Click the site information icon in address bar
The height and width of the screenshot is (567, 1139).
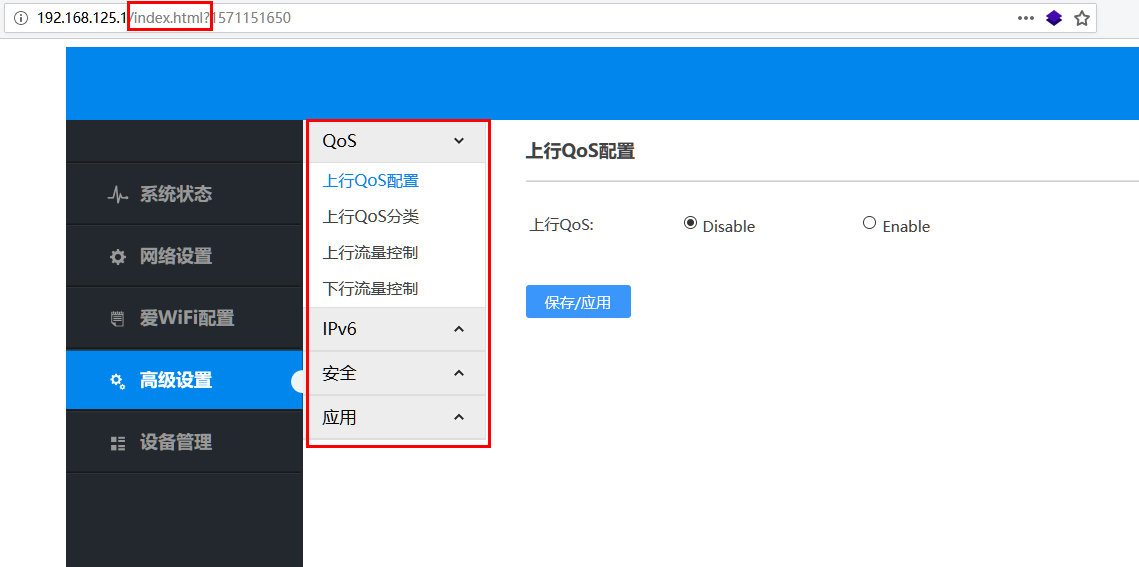click(x=20, y=18)
